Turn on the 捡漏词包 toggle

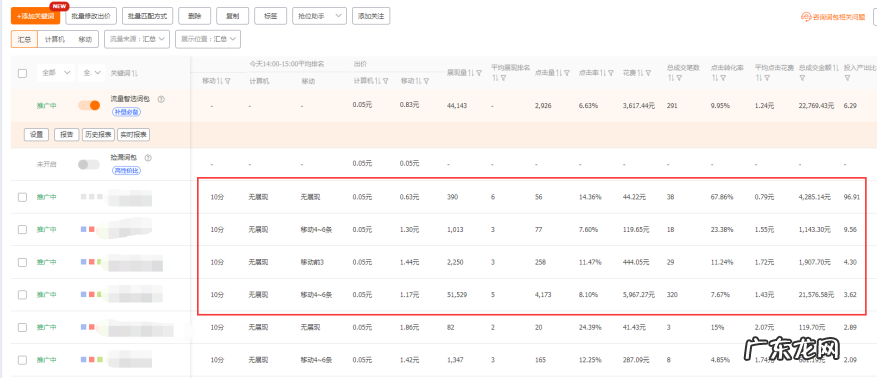[x=89, y=165]
